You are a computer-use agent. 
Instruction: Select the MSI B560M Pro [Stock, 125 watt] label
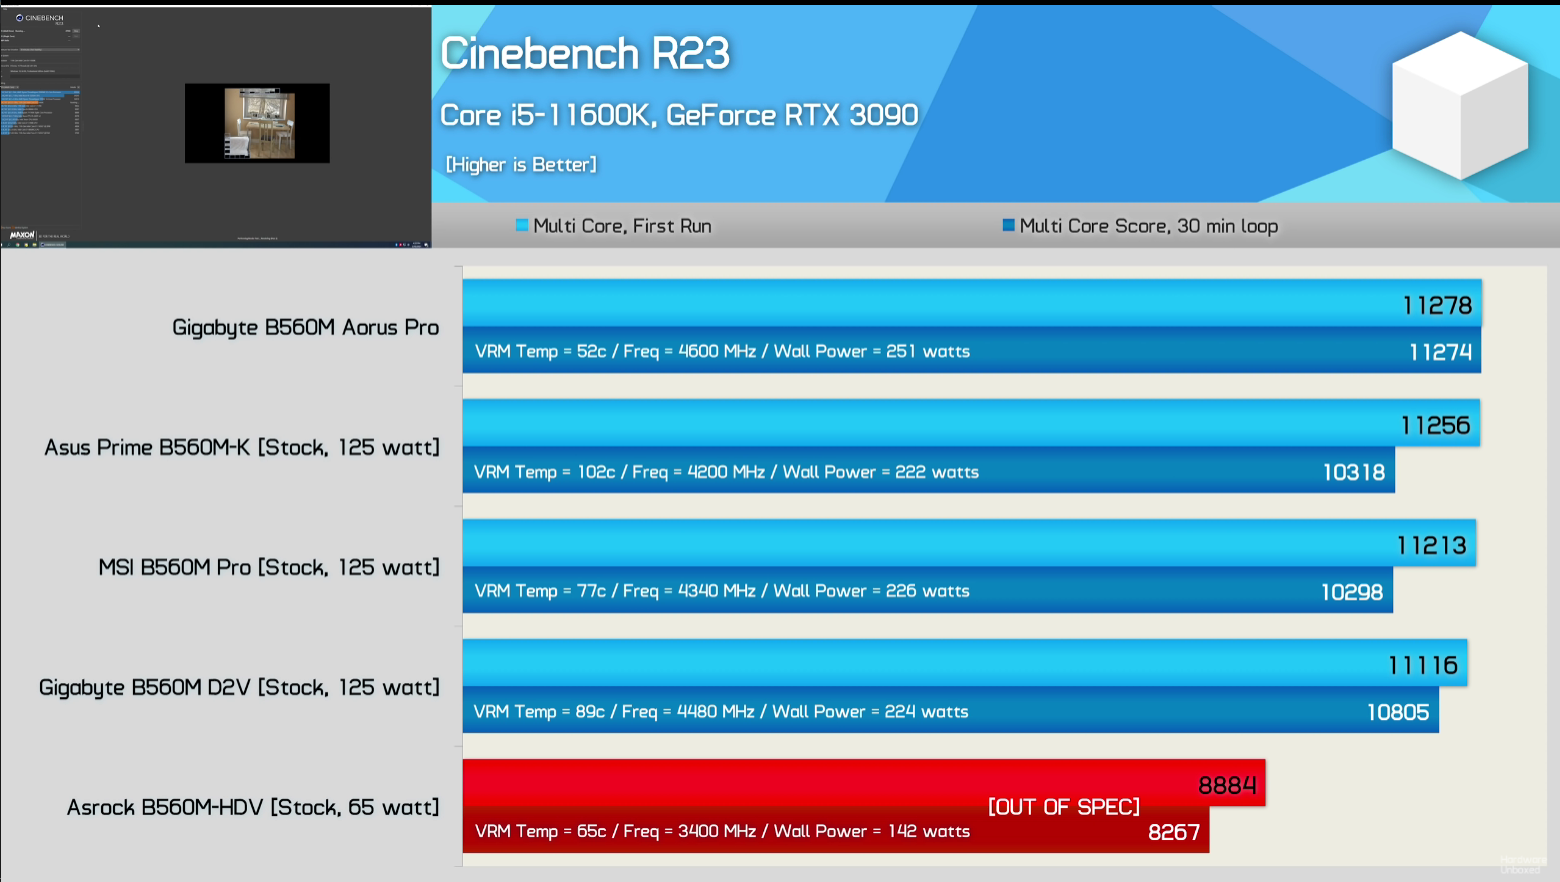point(268,568)
